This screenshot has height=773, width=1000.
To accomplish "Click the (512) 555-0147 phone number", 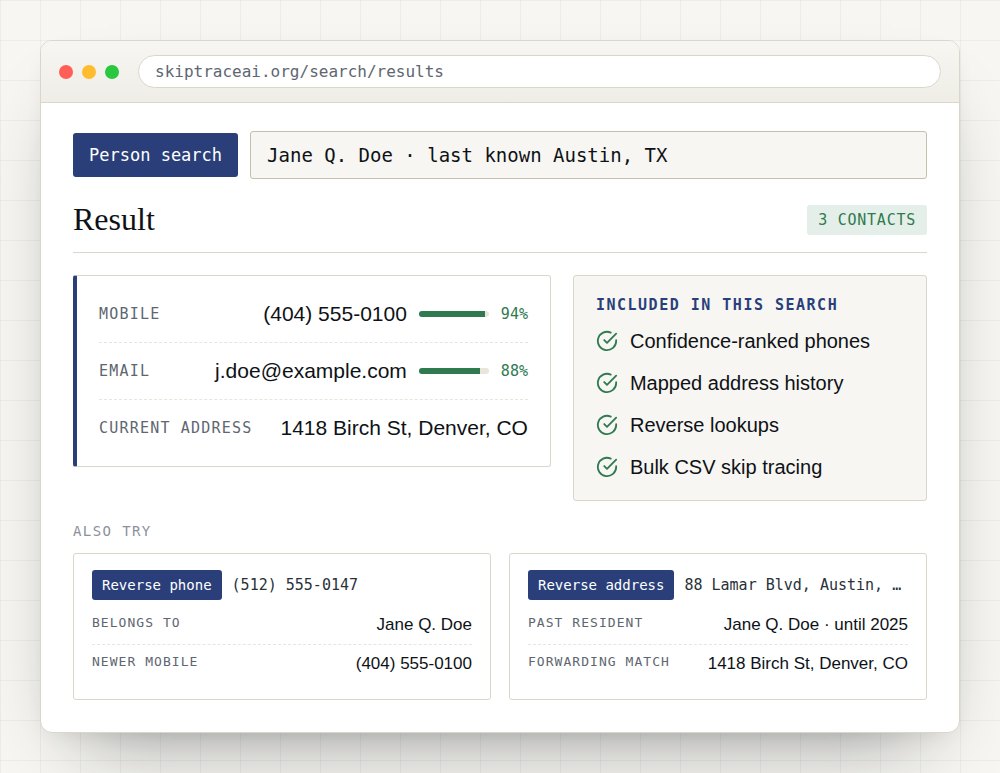I will 295,584.
